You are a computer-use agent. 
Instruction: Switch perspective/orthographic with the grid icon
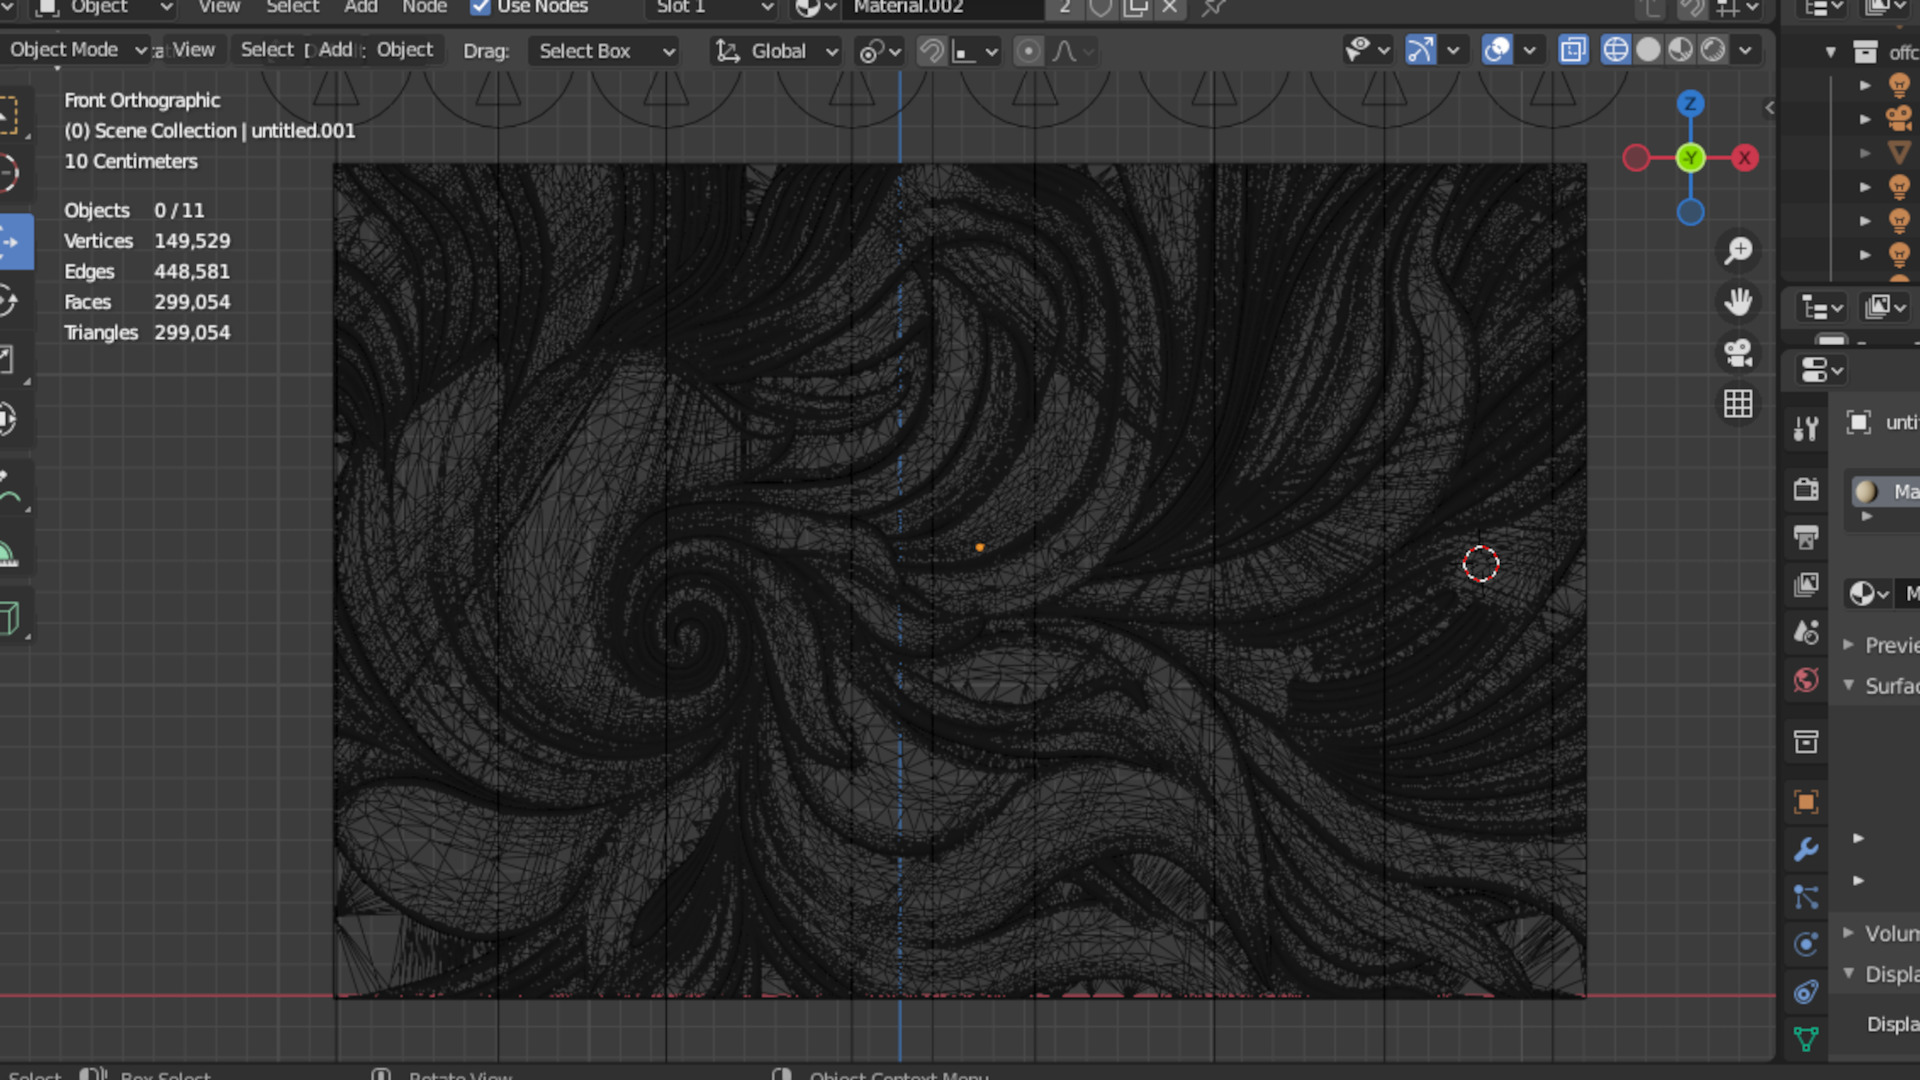coord(1738,404)
